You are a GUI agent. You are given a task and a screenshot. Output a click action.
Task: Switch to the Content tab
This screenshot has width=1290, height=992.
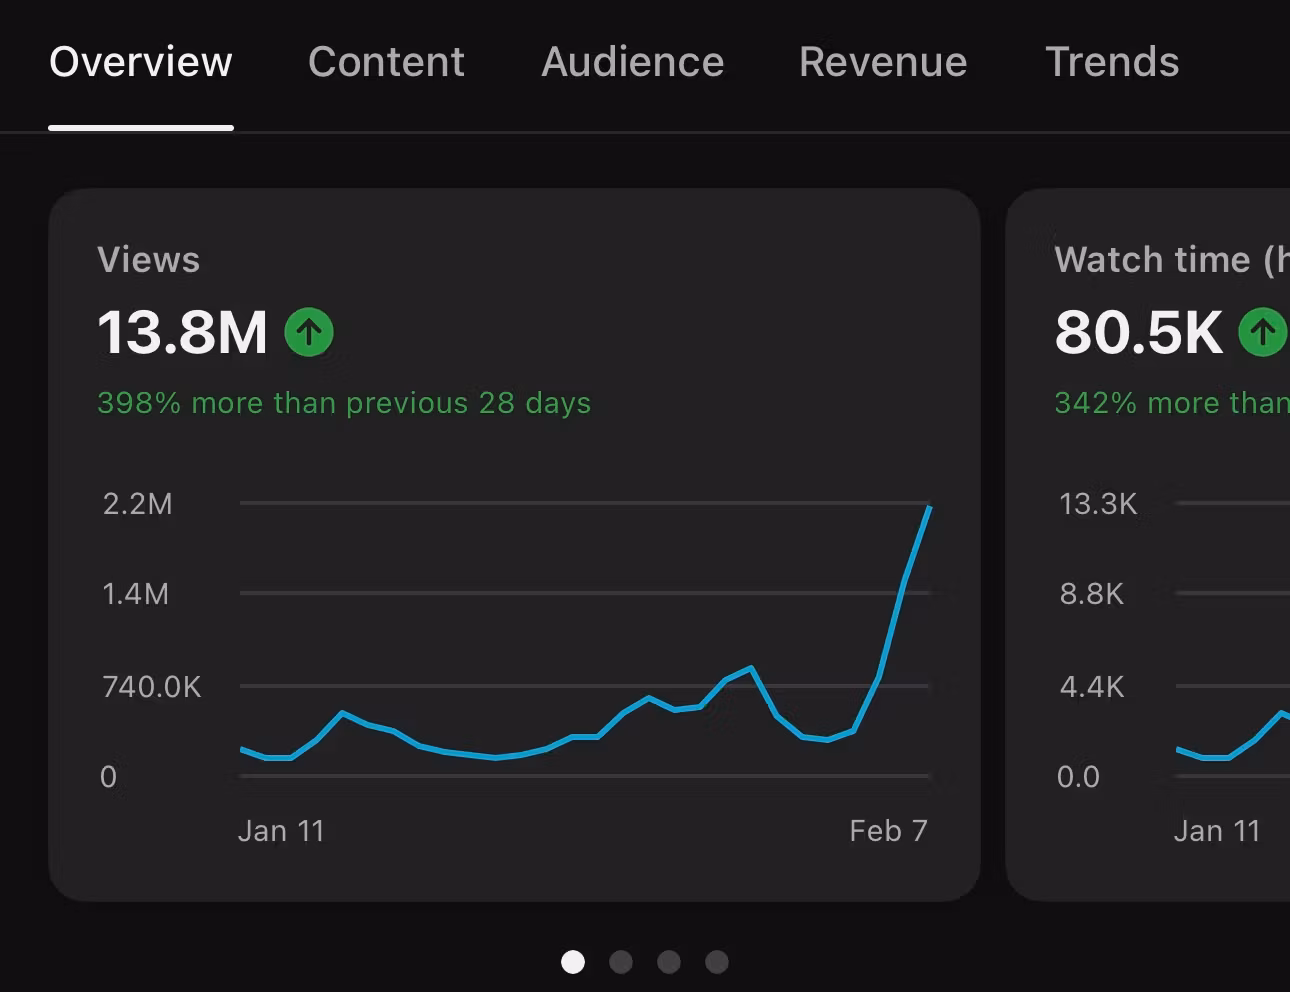pyautogui.click(x=386, y=62)
